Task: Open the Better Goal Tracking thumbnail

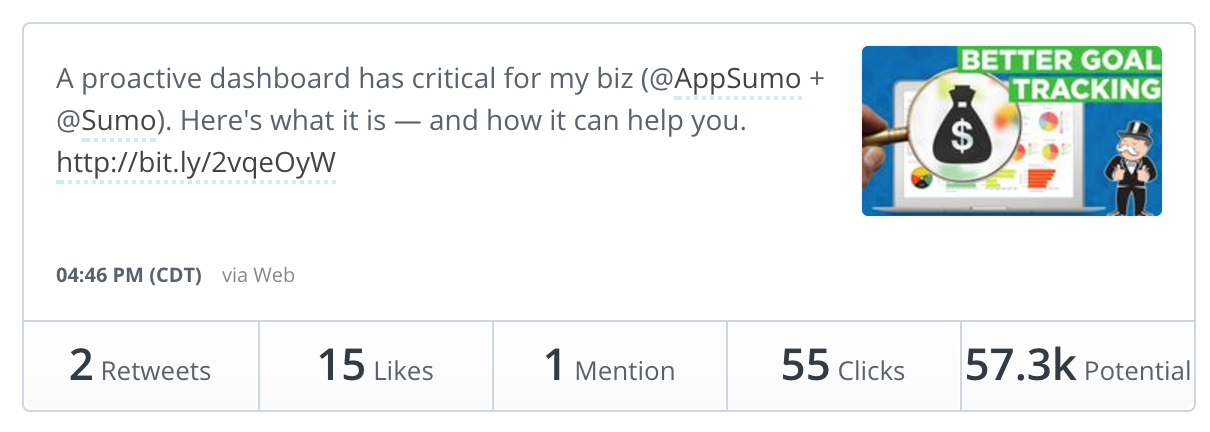Action: click(x=1011, y=131)
